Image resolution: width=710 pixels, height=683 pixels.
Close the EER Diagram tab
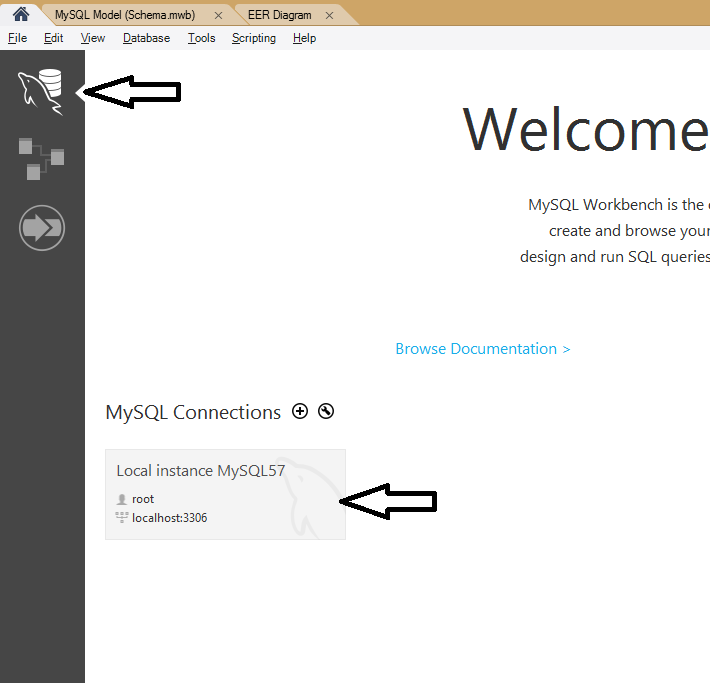point(331,15)
